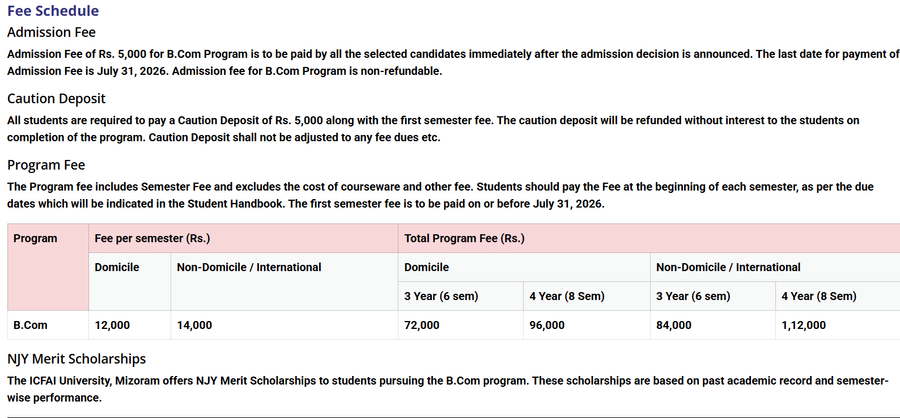This screenshot has height=418, width=900.
Task: Click the 96,000 total fee cell
Action: point(547,325)
